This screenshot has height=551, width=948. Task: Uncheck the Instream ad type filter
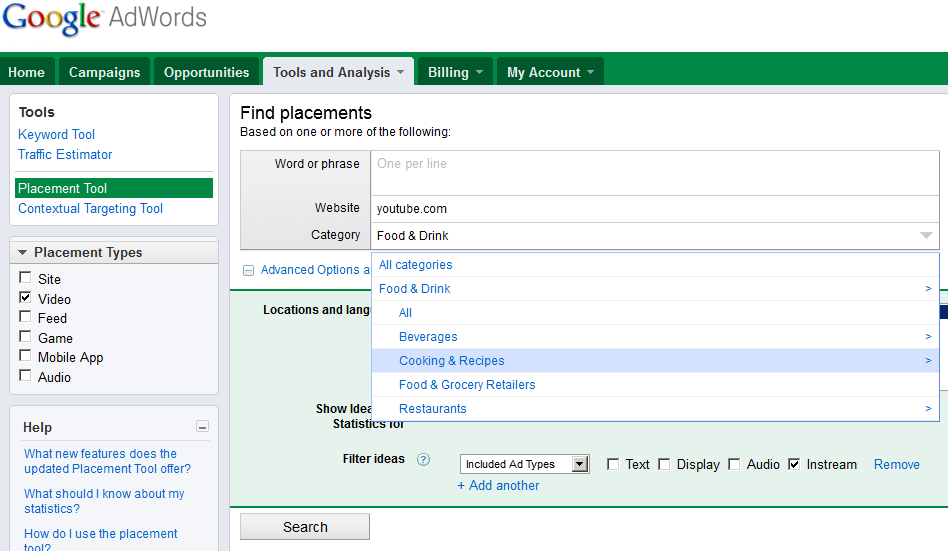[794, 464]
